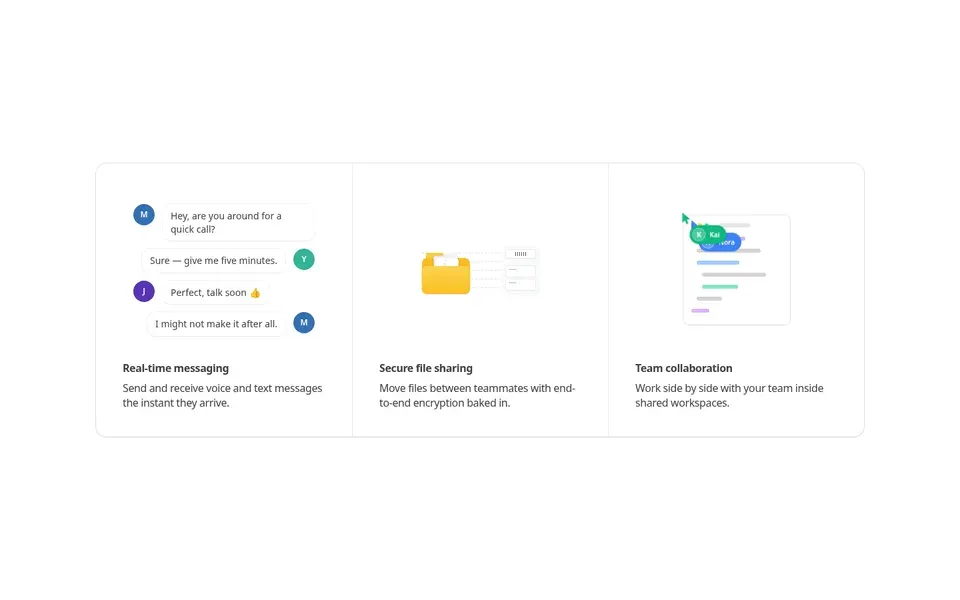The width and height of the screenshot is (960, 600).
Task: Click the 'I might not make it' message
Action: point(216,324)
